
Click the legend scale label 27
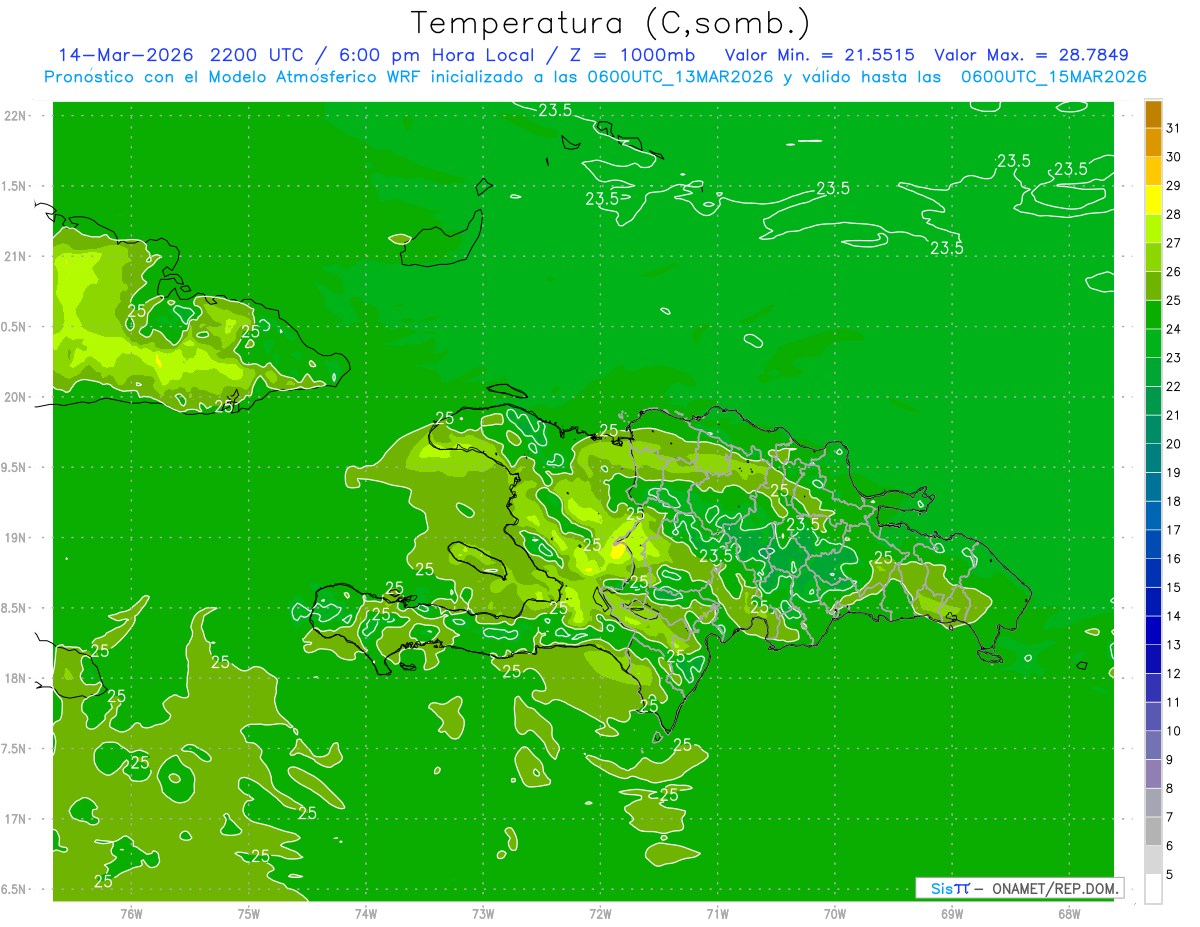[1174, 243]
